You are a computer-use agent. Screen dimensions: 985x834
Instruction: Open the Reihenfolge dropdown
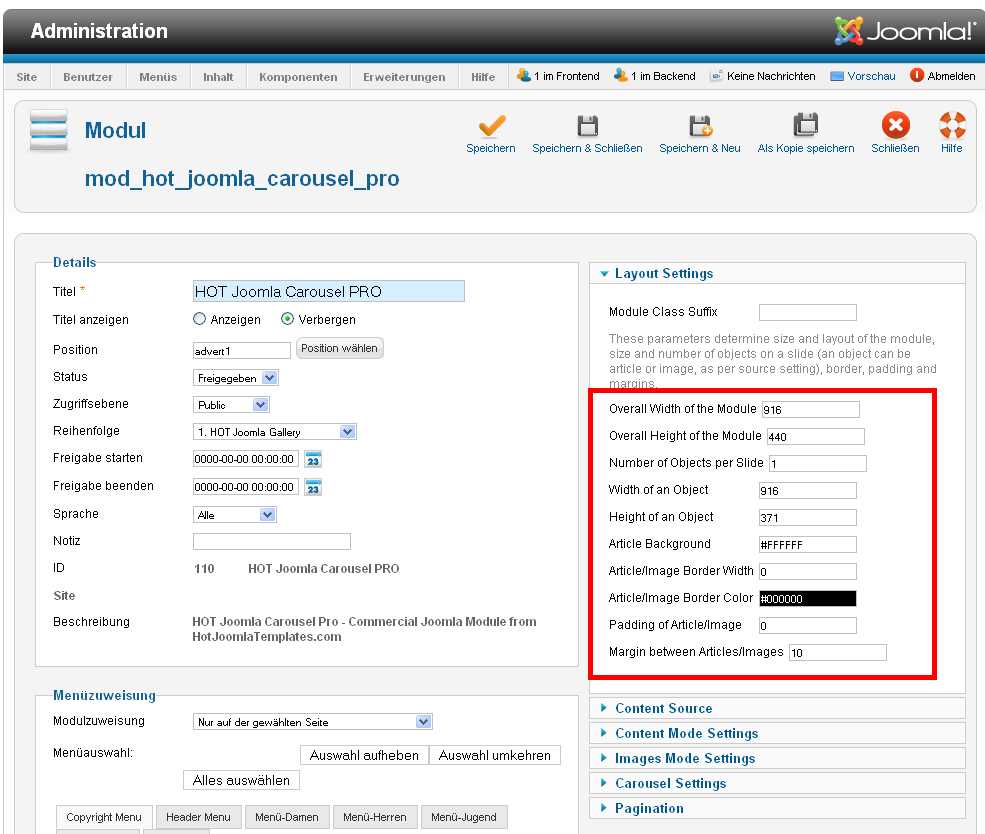(275, 432)
